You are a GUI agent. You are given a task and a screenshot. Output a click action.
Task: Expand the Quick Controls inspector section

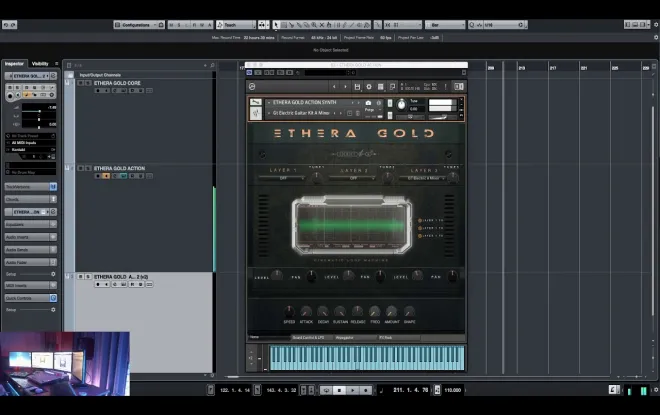(x=31, y=298)
